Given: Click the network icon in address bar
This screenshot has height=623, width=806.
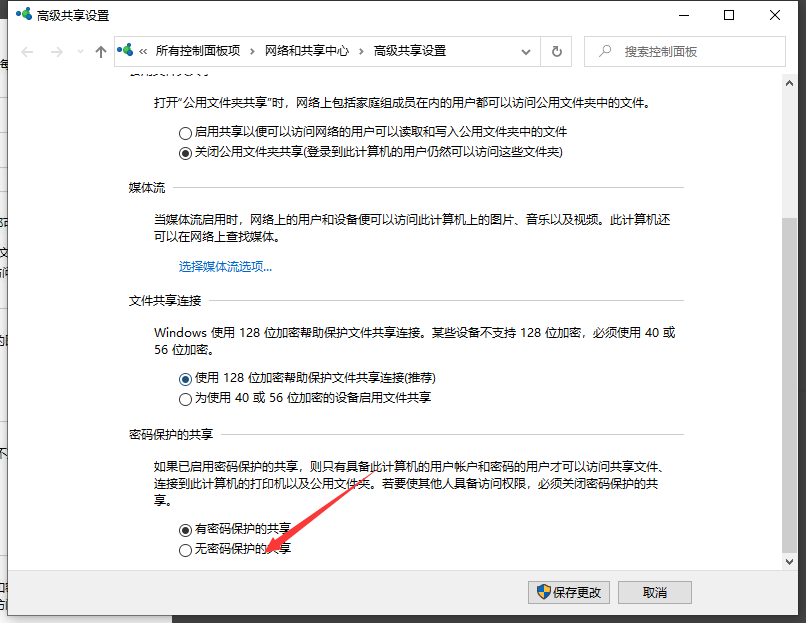Looking at the screenshot, I should [126, 51].
